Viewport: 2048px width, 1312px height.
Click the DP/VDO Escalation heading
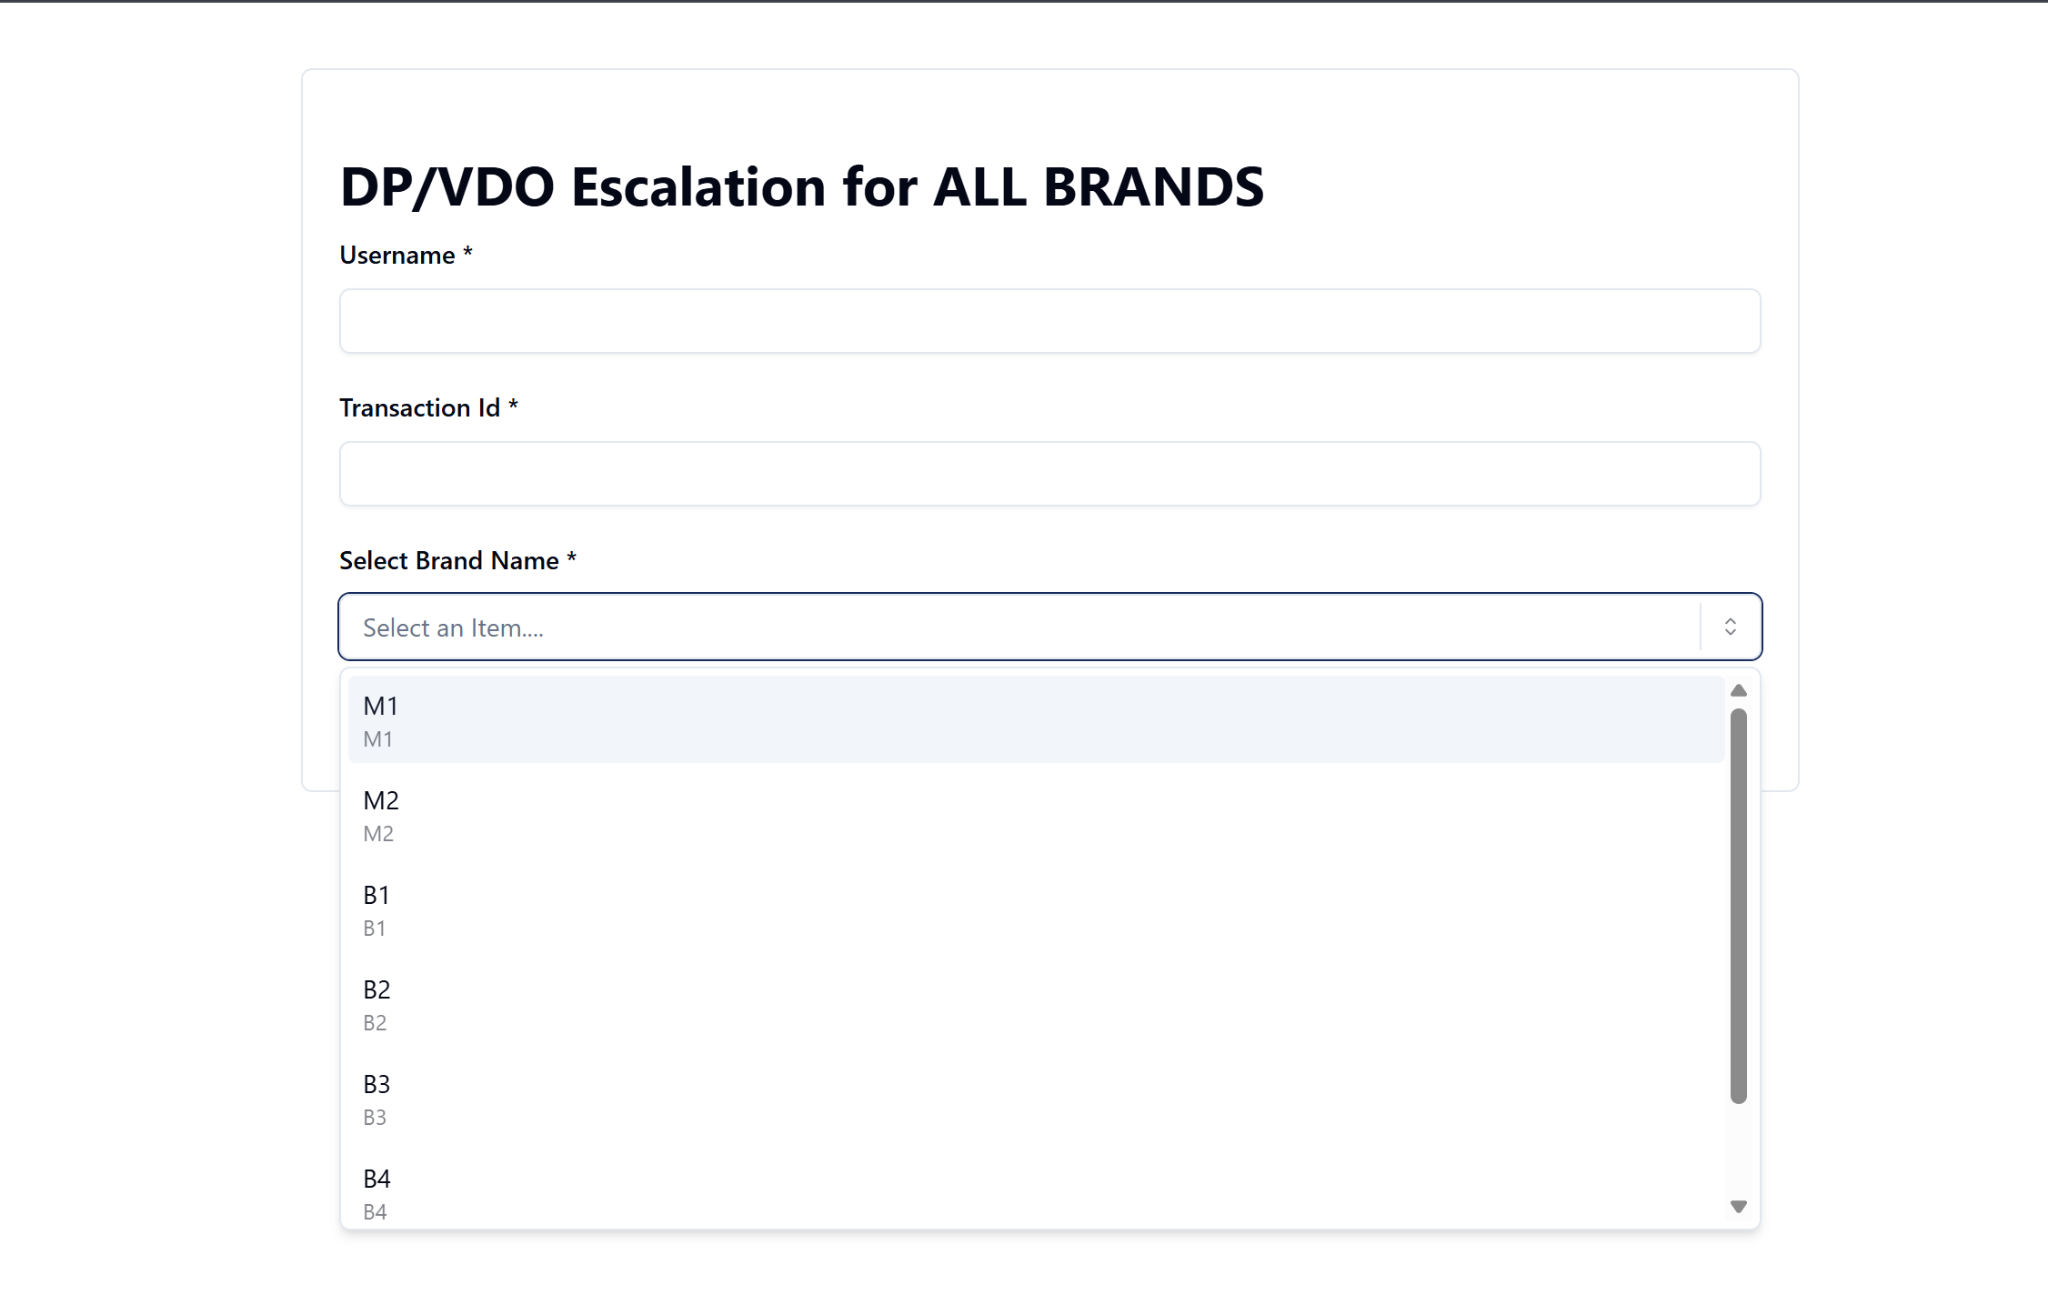[x=801, y=187]
